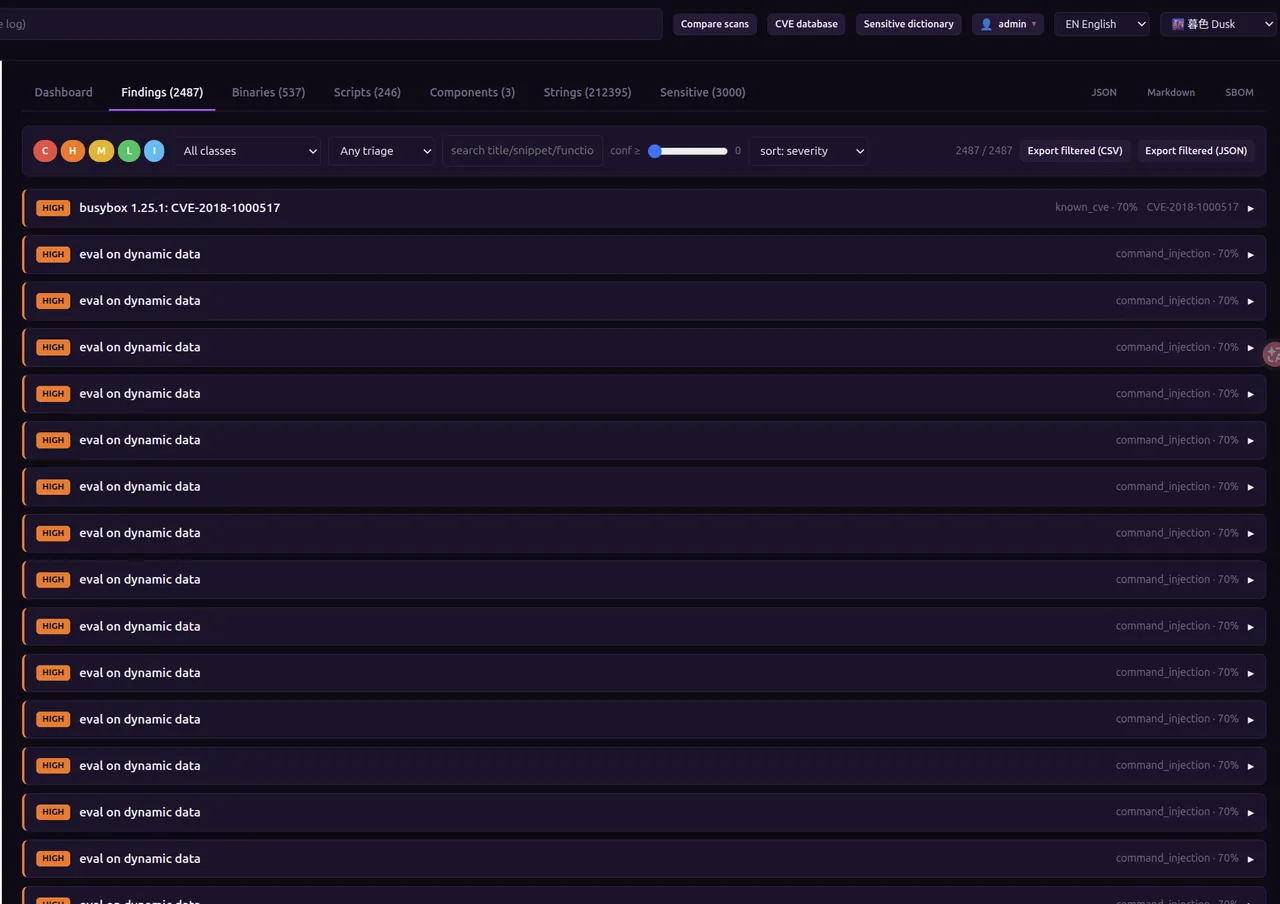The height and width of the screenshot is (904, 1280).
Task: Open the EN English language selector
Action: click(x=1102, y=24)
